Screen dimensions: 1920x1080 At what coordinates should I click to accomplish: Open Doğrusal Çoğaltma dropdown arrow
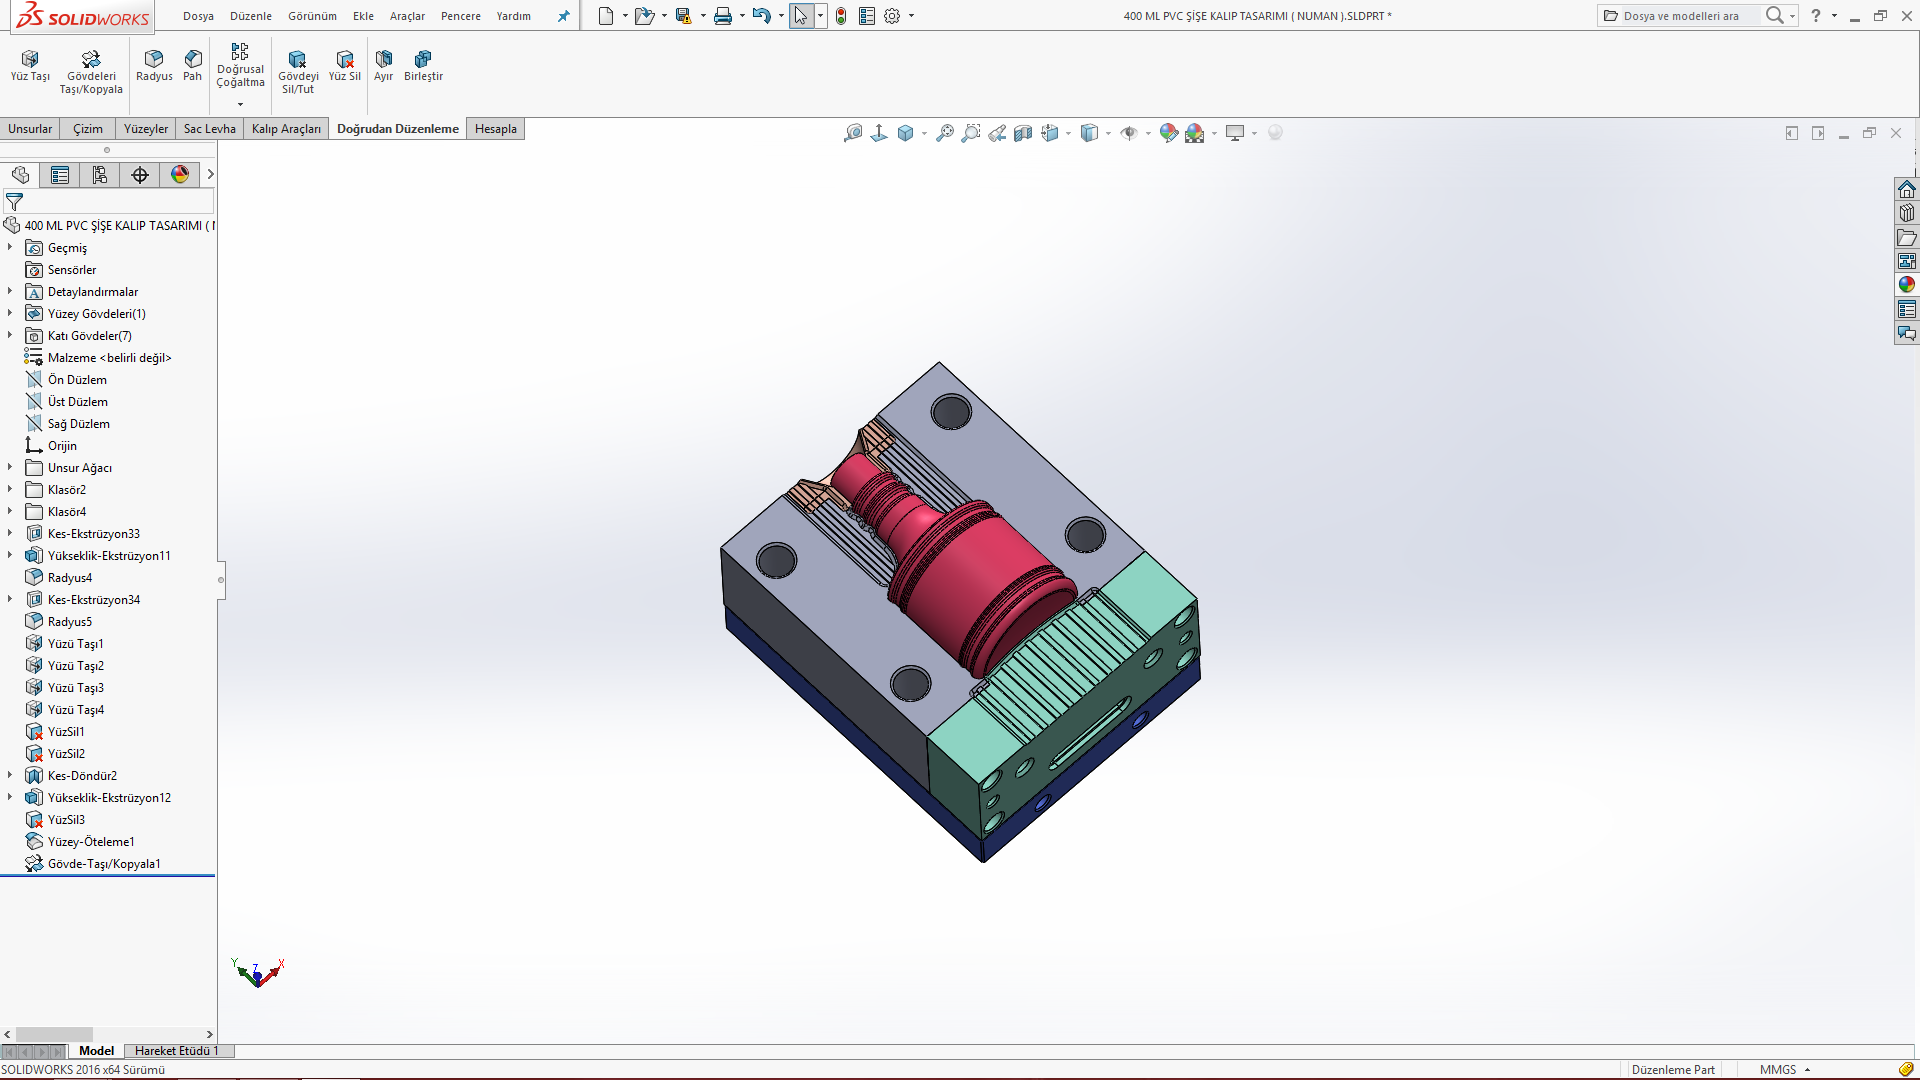click(x=240, y=104)
